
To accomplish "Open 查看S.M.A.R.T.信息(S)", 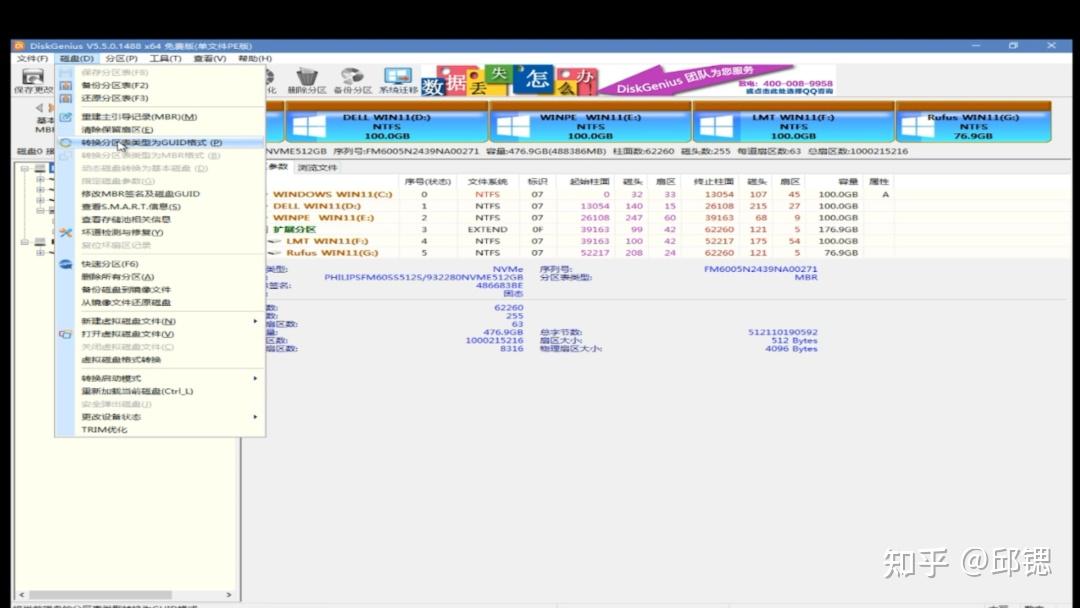I will point(160,207).
